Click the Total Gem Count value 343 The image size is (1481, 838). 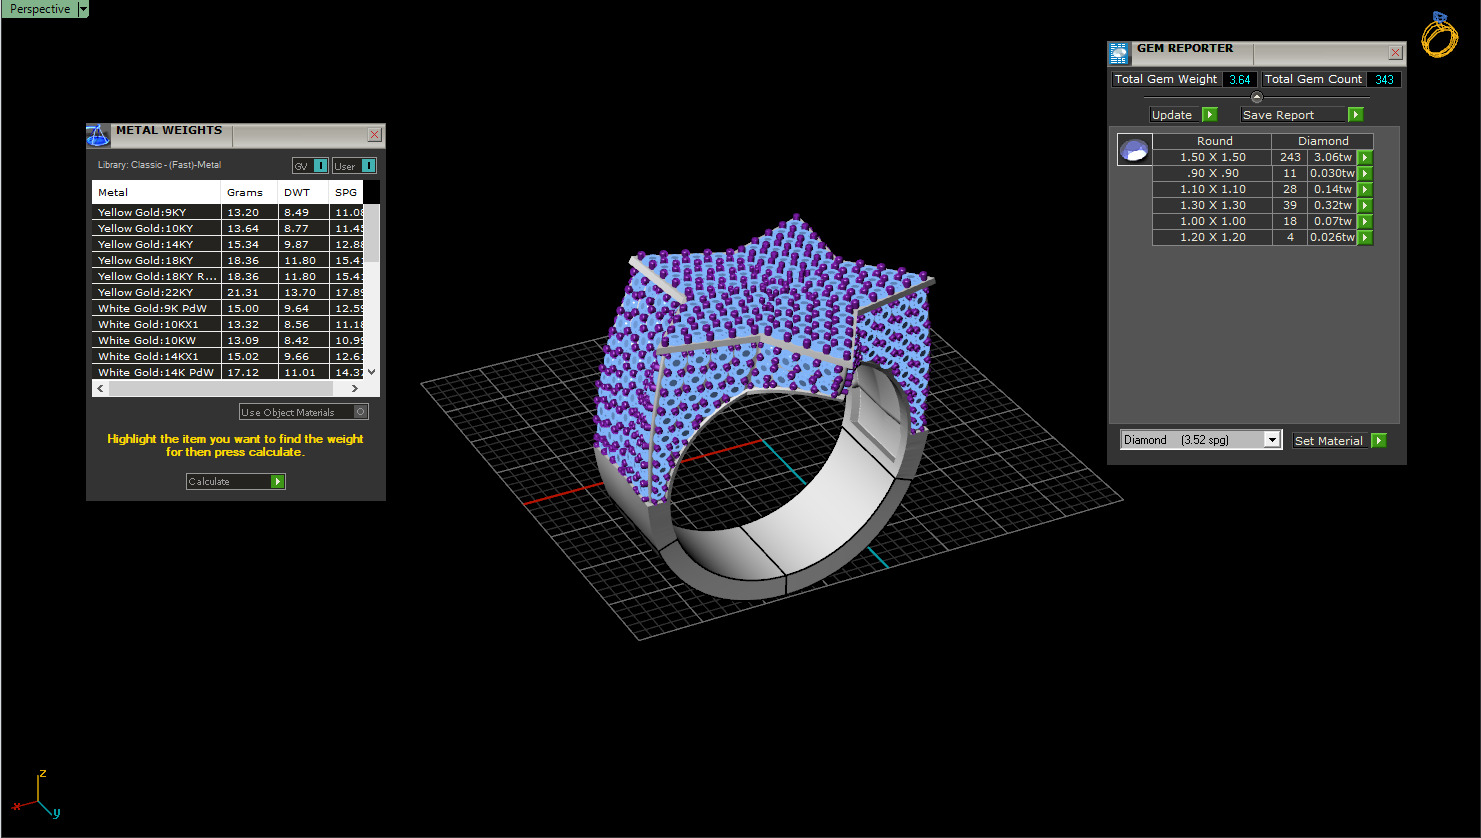pos(1384,79)
